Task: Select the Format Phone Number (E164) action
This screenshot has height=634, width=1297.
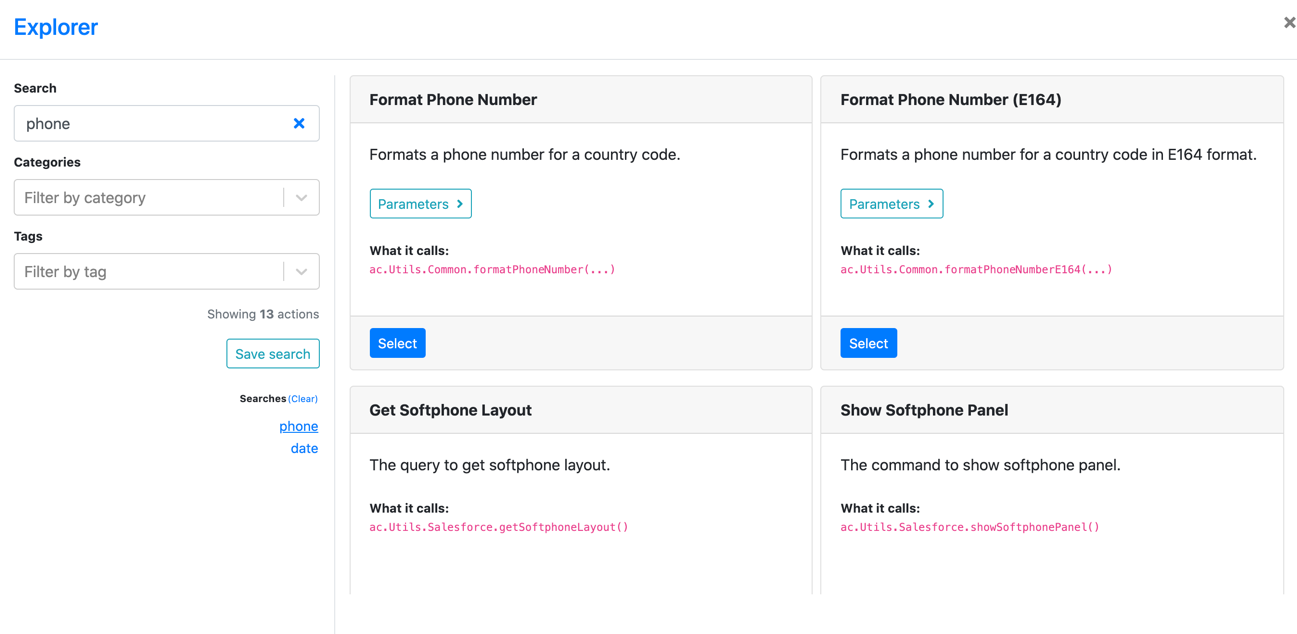Action: pos(868,343)
